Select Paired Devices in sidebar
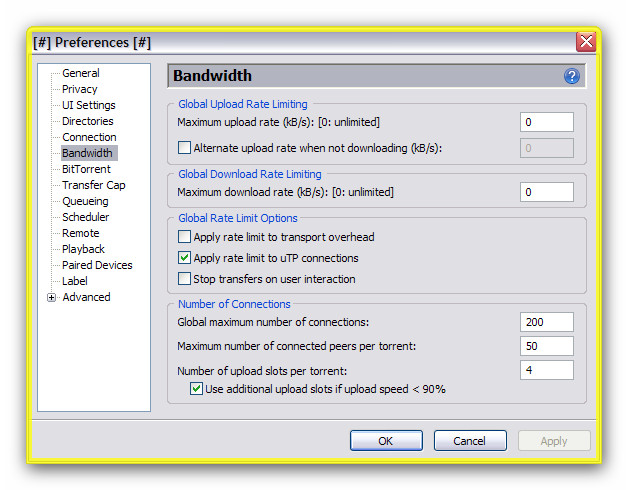The image size is (628, 490). (97, 265)
